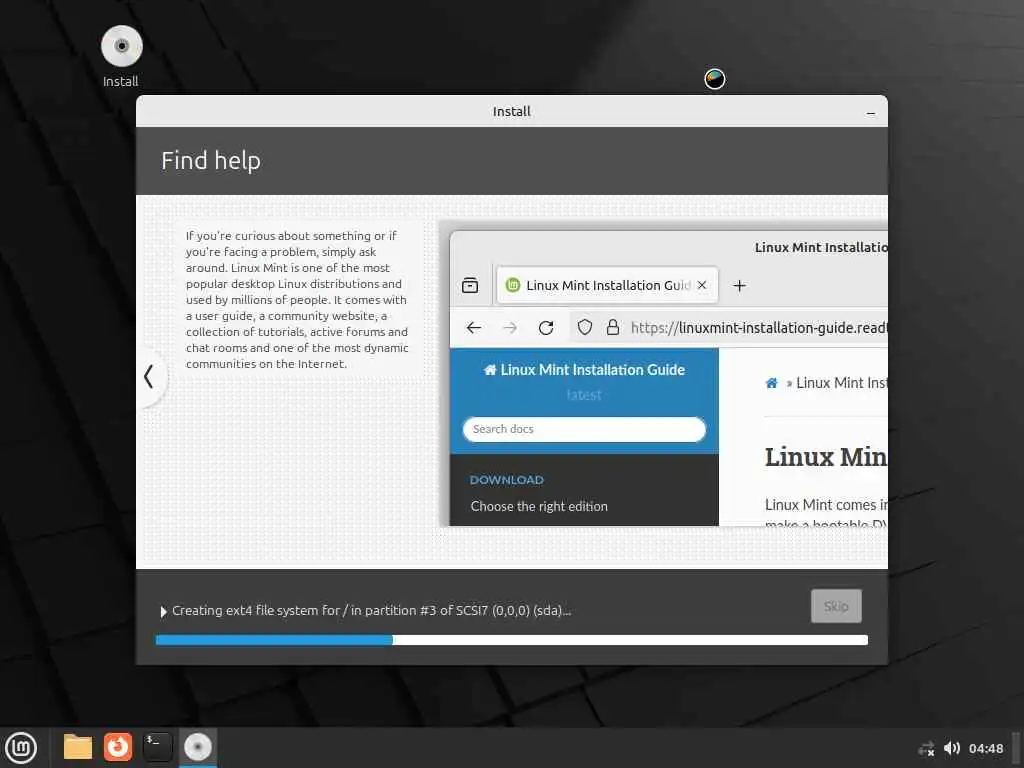
Task: Click the Install window title bar text
Action: click(511, 112)
